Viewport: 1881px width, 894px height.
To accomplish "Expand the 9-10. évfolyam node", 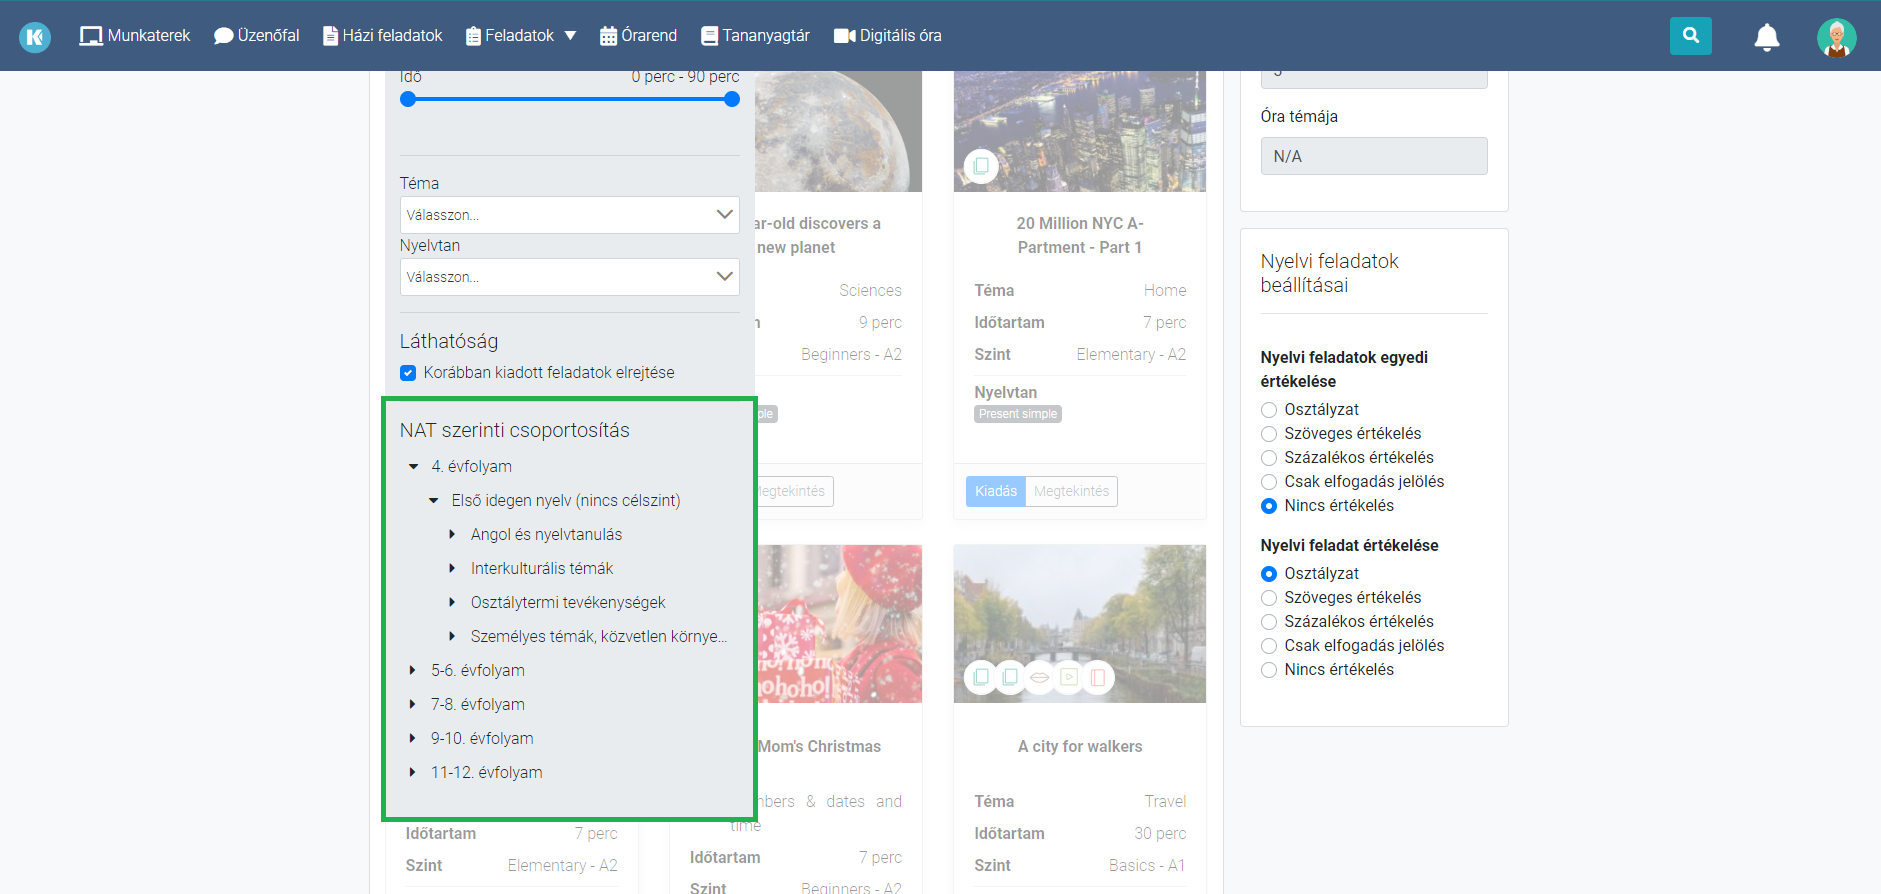I will tap(412, 739).
